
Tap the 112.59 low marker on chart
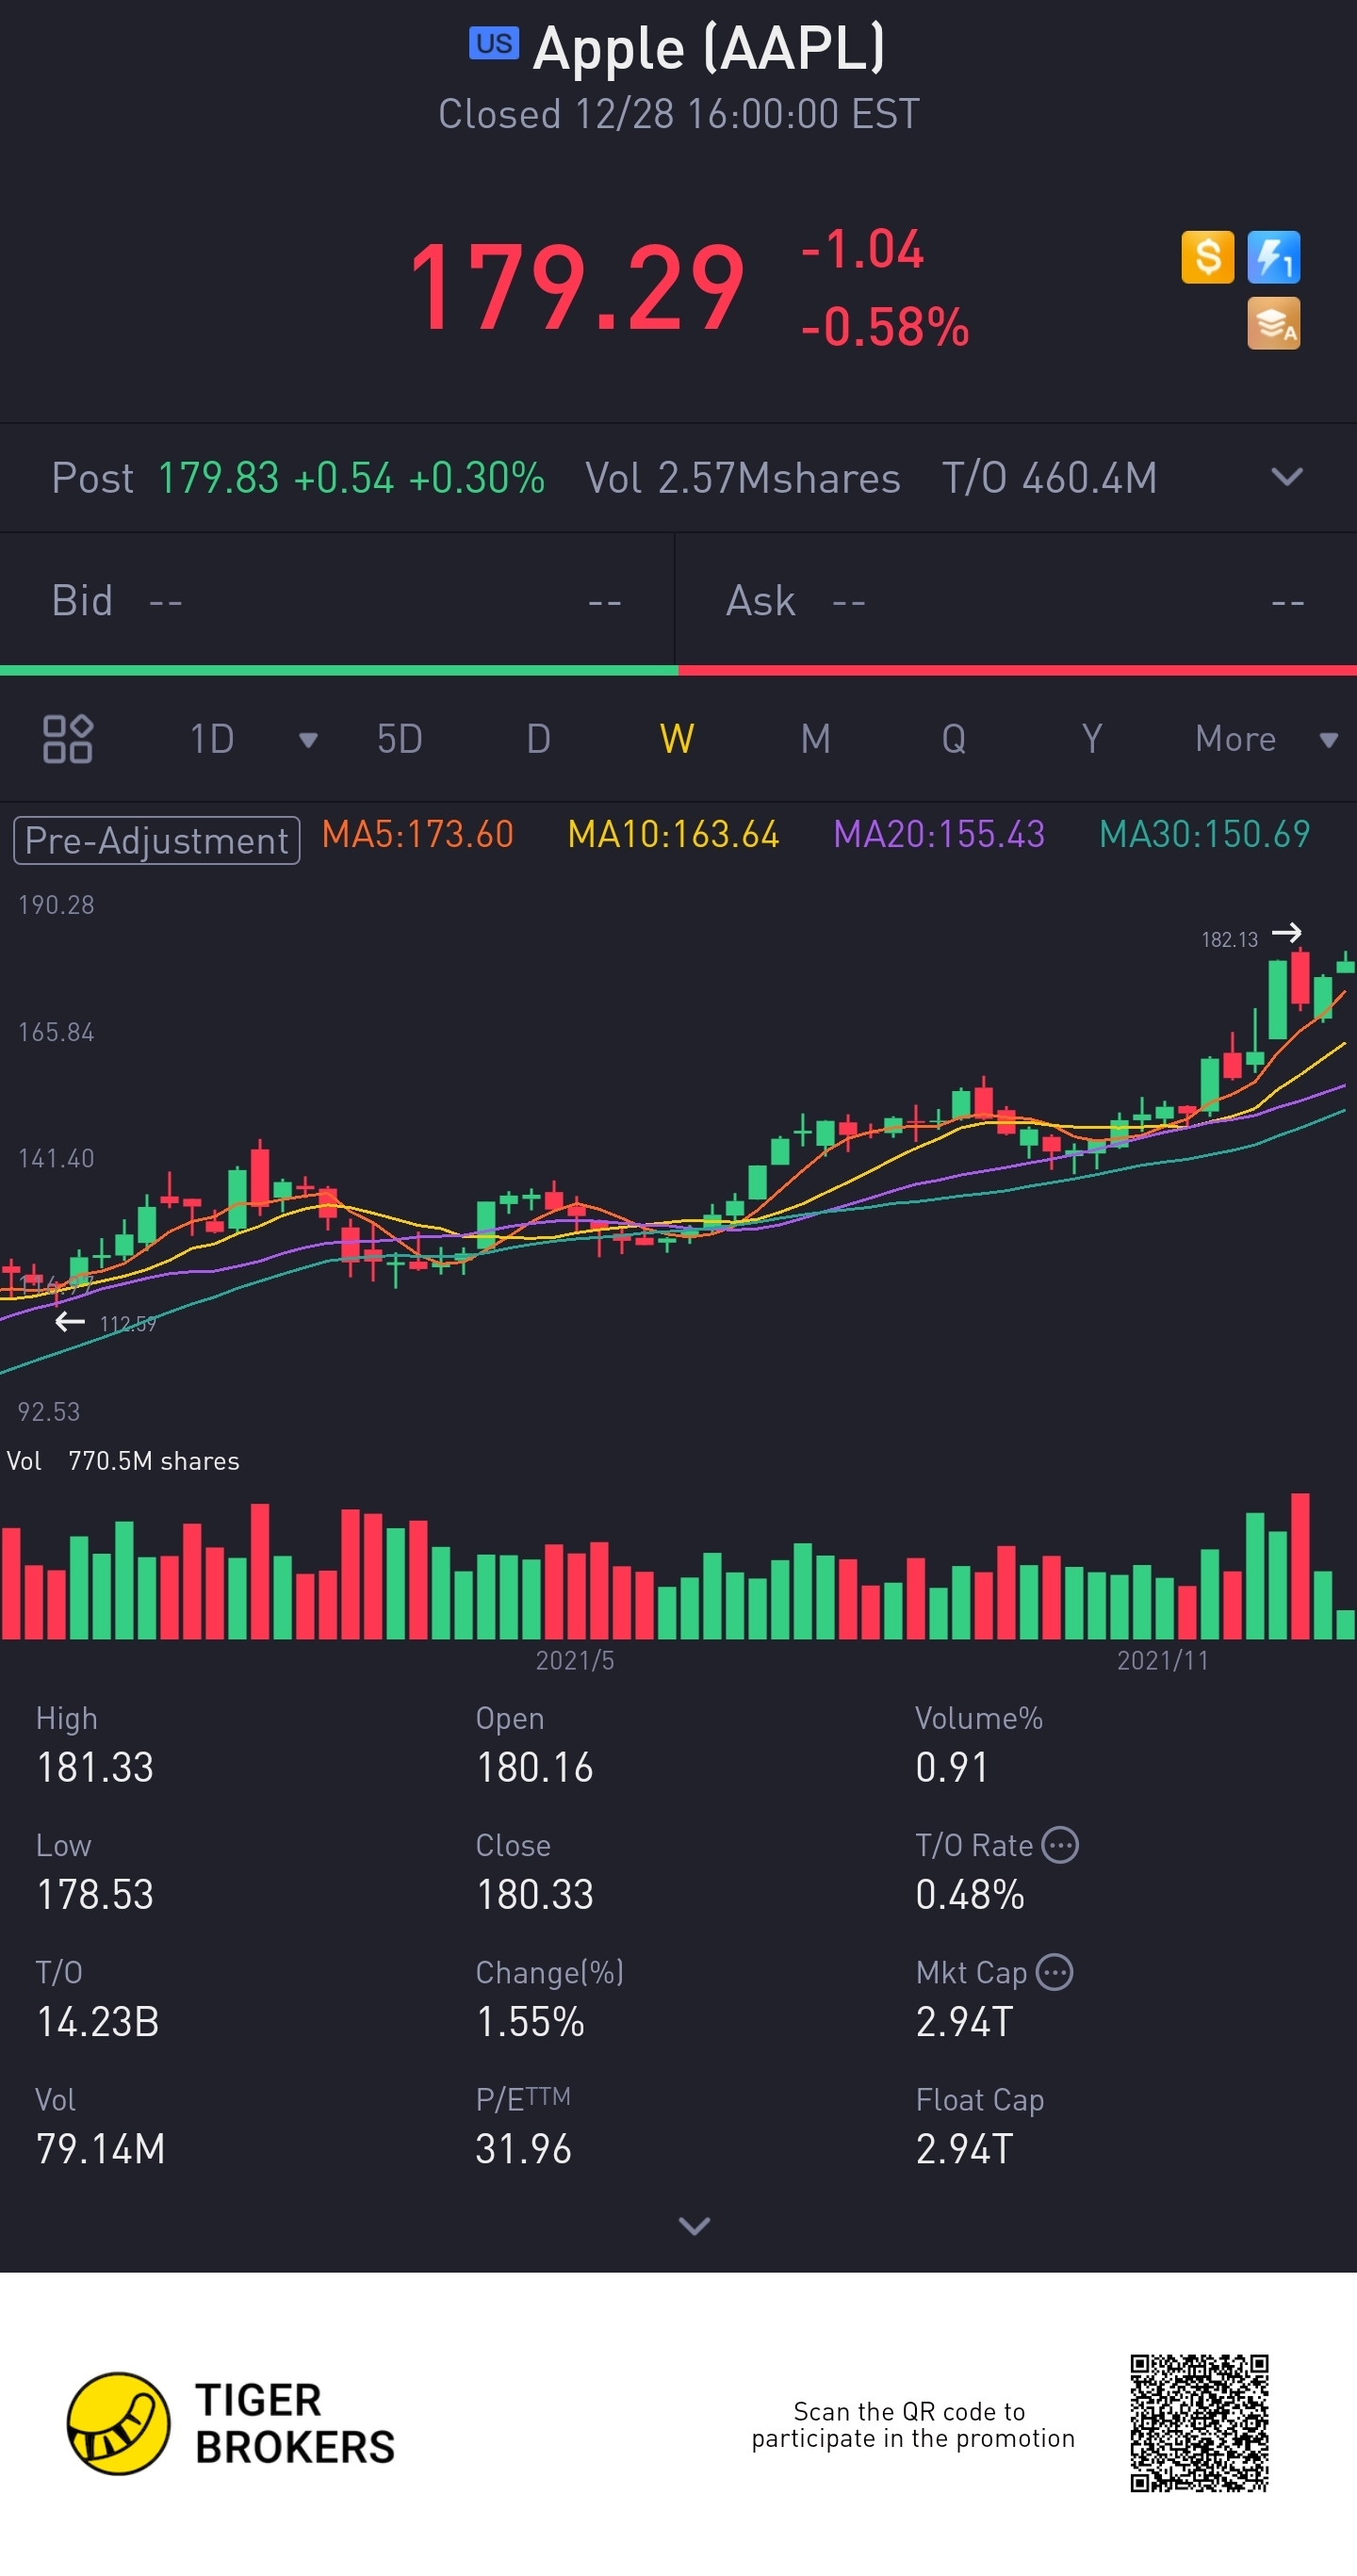(x=128, y=1324)
